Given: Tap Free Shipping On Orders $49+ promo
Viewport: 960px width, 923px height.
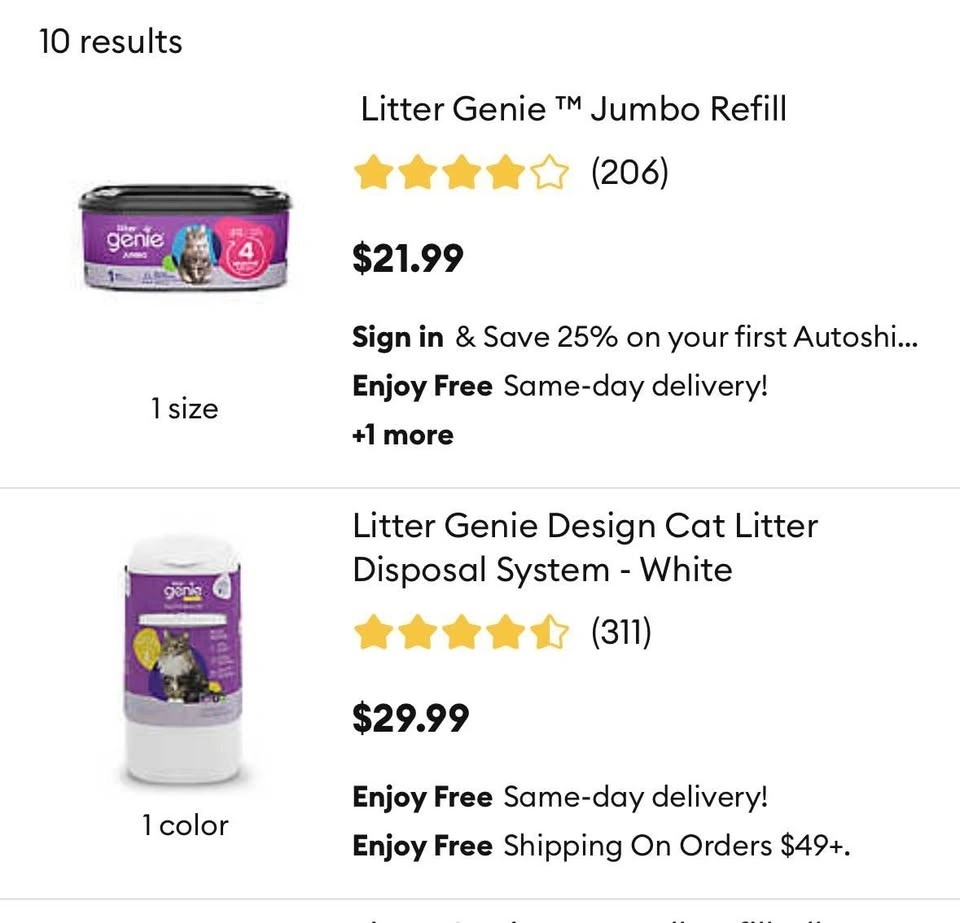Looking at the screenshot, I should [676, 846].
